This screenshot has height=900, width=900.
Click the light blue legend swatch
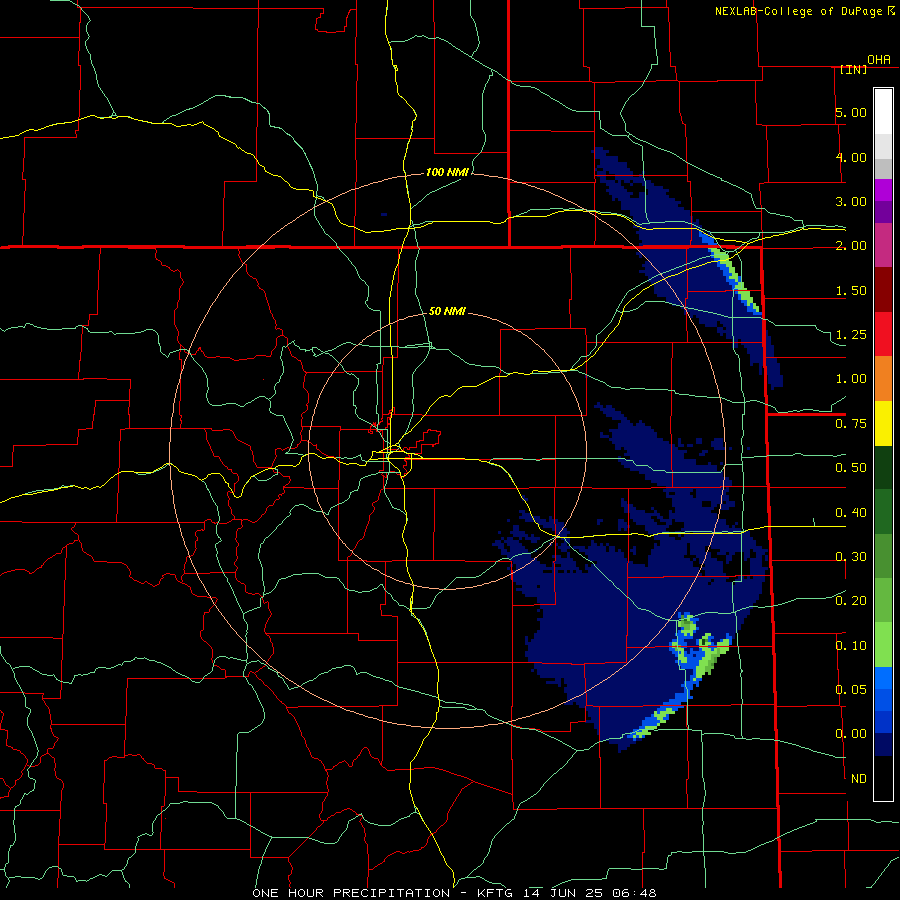(x=883, y=678)
